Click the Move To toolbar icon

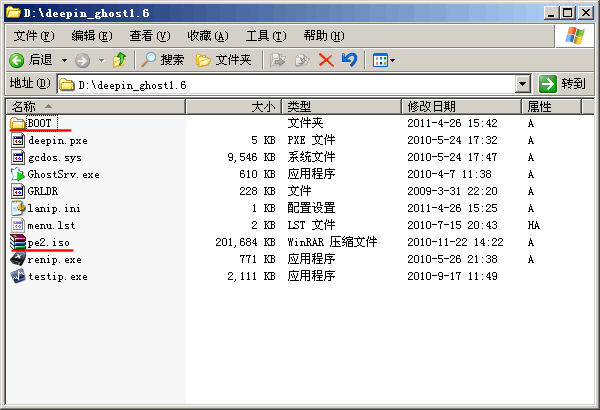tap(278, 60)
